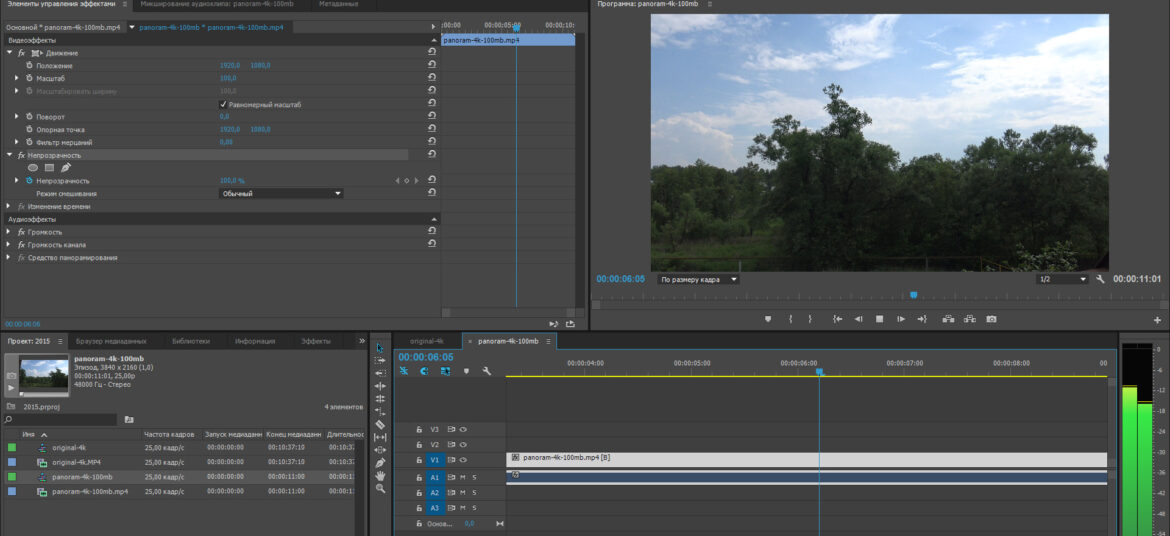1170x536 pixels.
Task: Open playback resolution dropdown 1/2
Action: [1063, 279]
